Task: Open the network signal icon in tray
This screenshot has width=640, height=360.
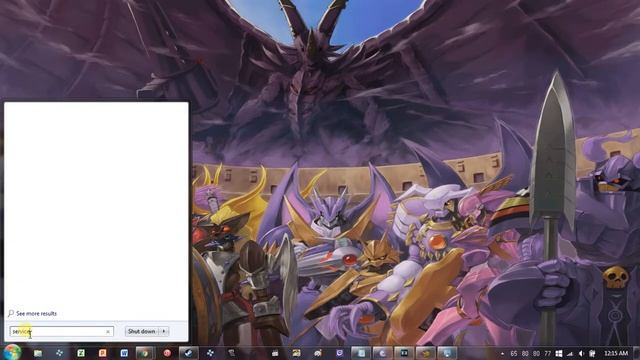Action: 570,353
